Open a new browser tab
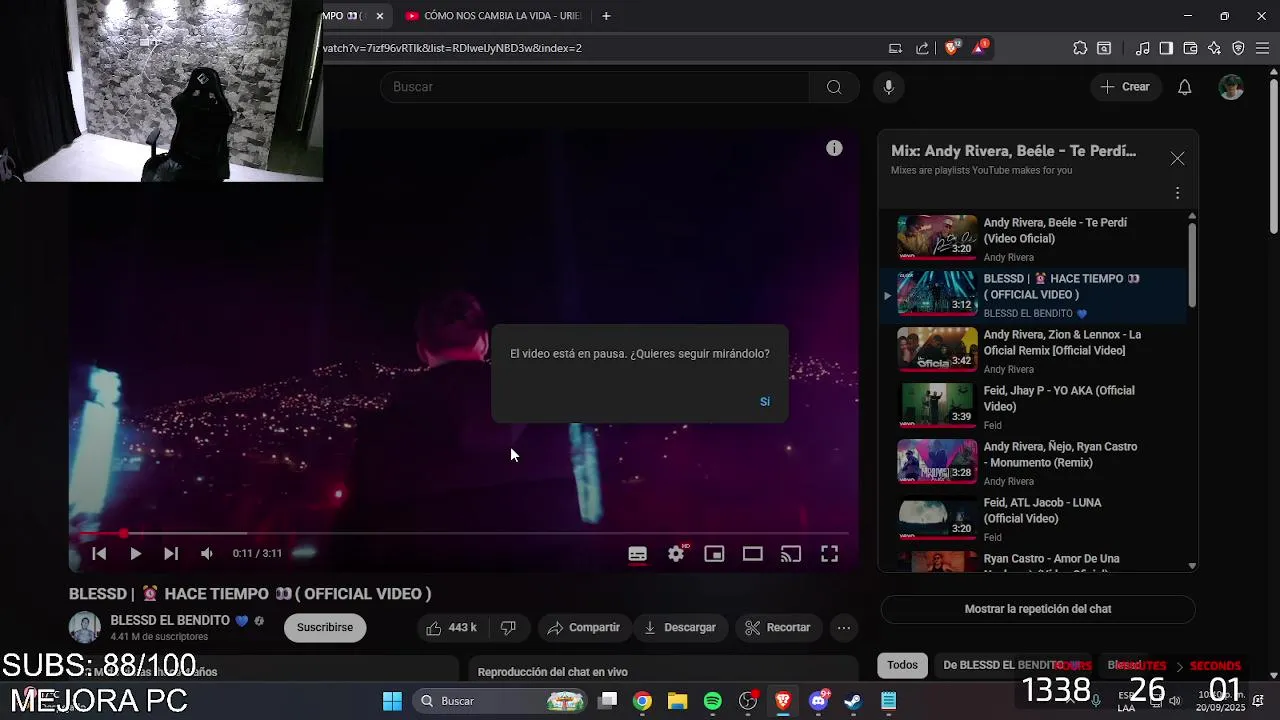The height and width of the screenshot is (720, 1280). tap(606, 16)
